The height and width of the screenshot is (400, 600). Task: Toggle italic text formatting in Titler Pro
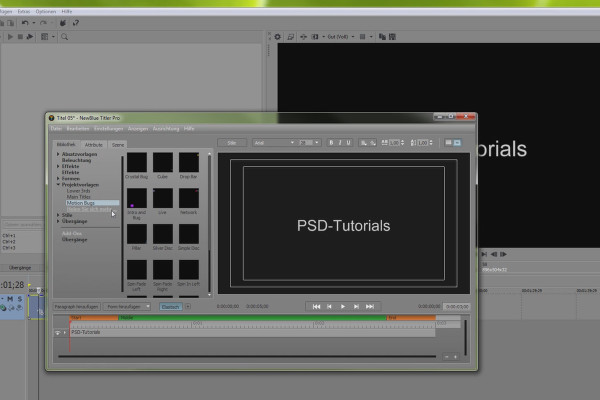click(x=340, y=143)
